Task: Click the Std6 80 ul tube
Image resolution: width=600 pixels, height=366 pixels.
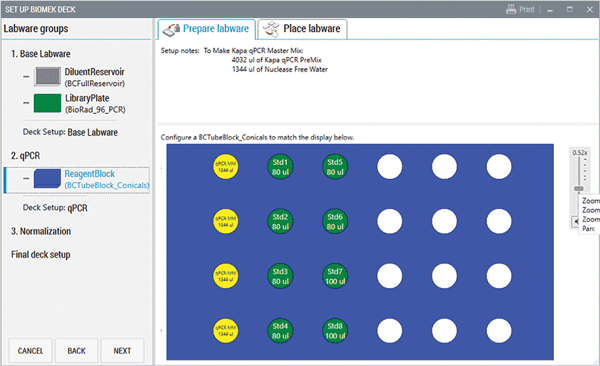Action: coord(335,222)
